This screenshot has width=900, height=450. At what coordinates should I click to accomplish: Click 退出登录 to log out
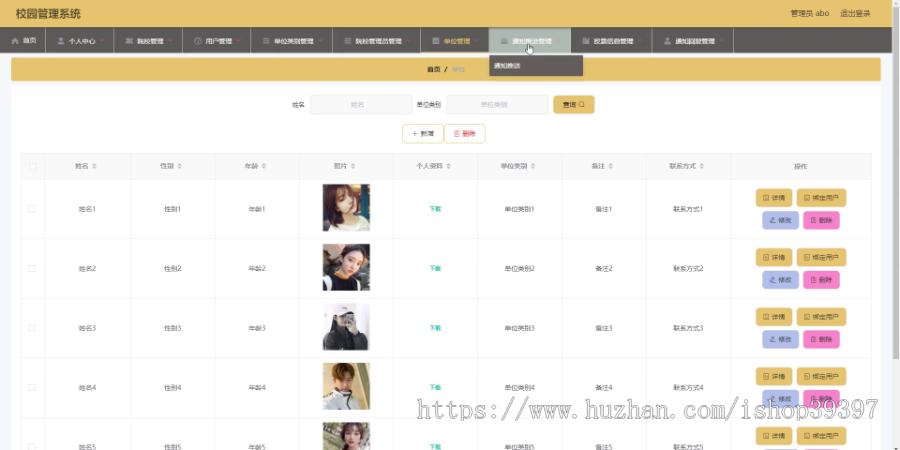coord(855,13)
